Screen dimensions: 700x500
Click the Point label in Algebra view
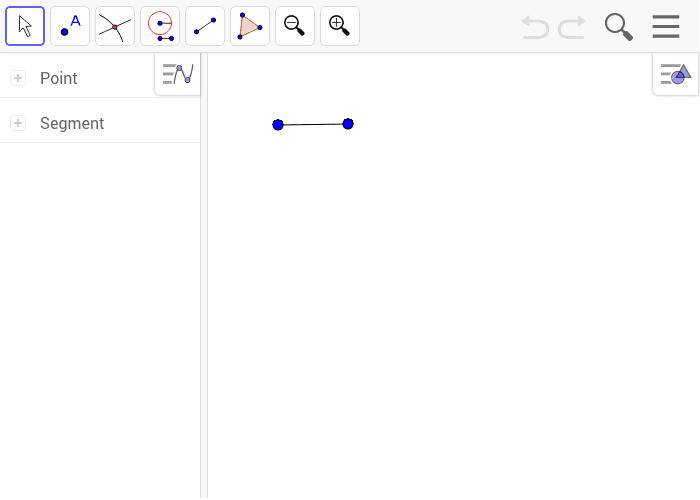click(58, 78)
